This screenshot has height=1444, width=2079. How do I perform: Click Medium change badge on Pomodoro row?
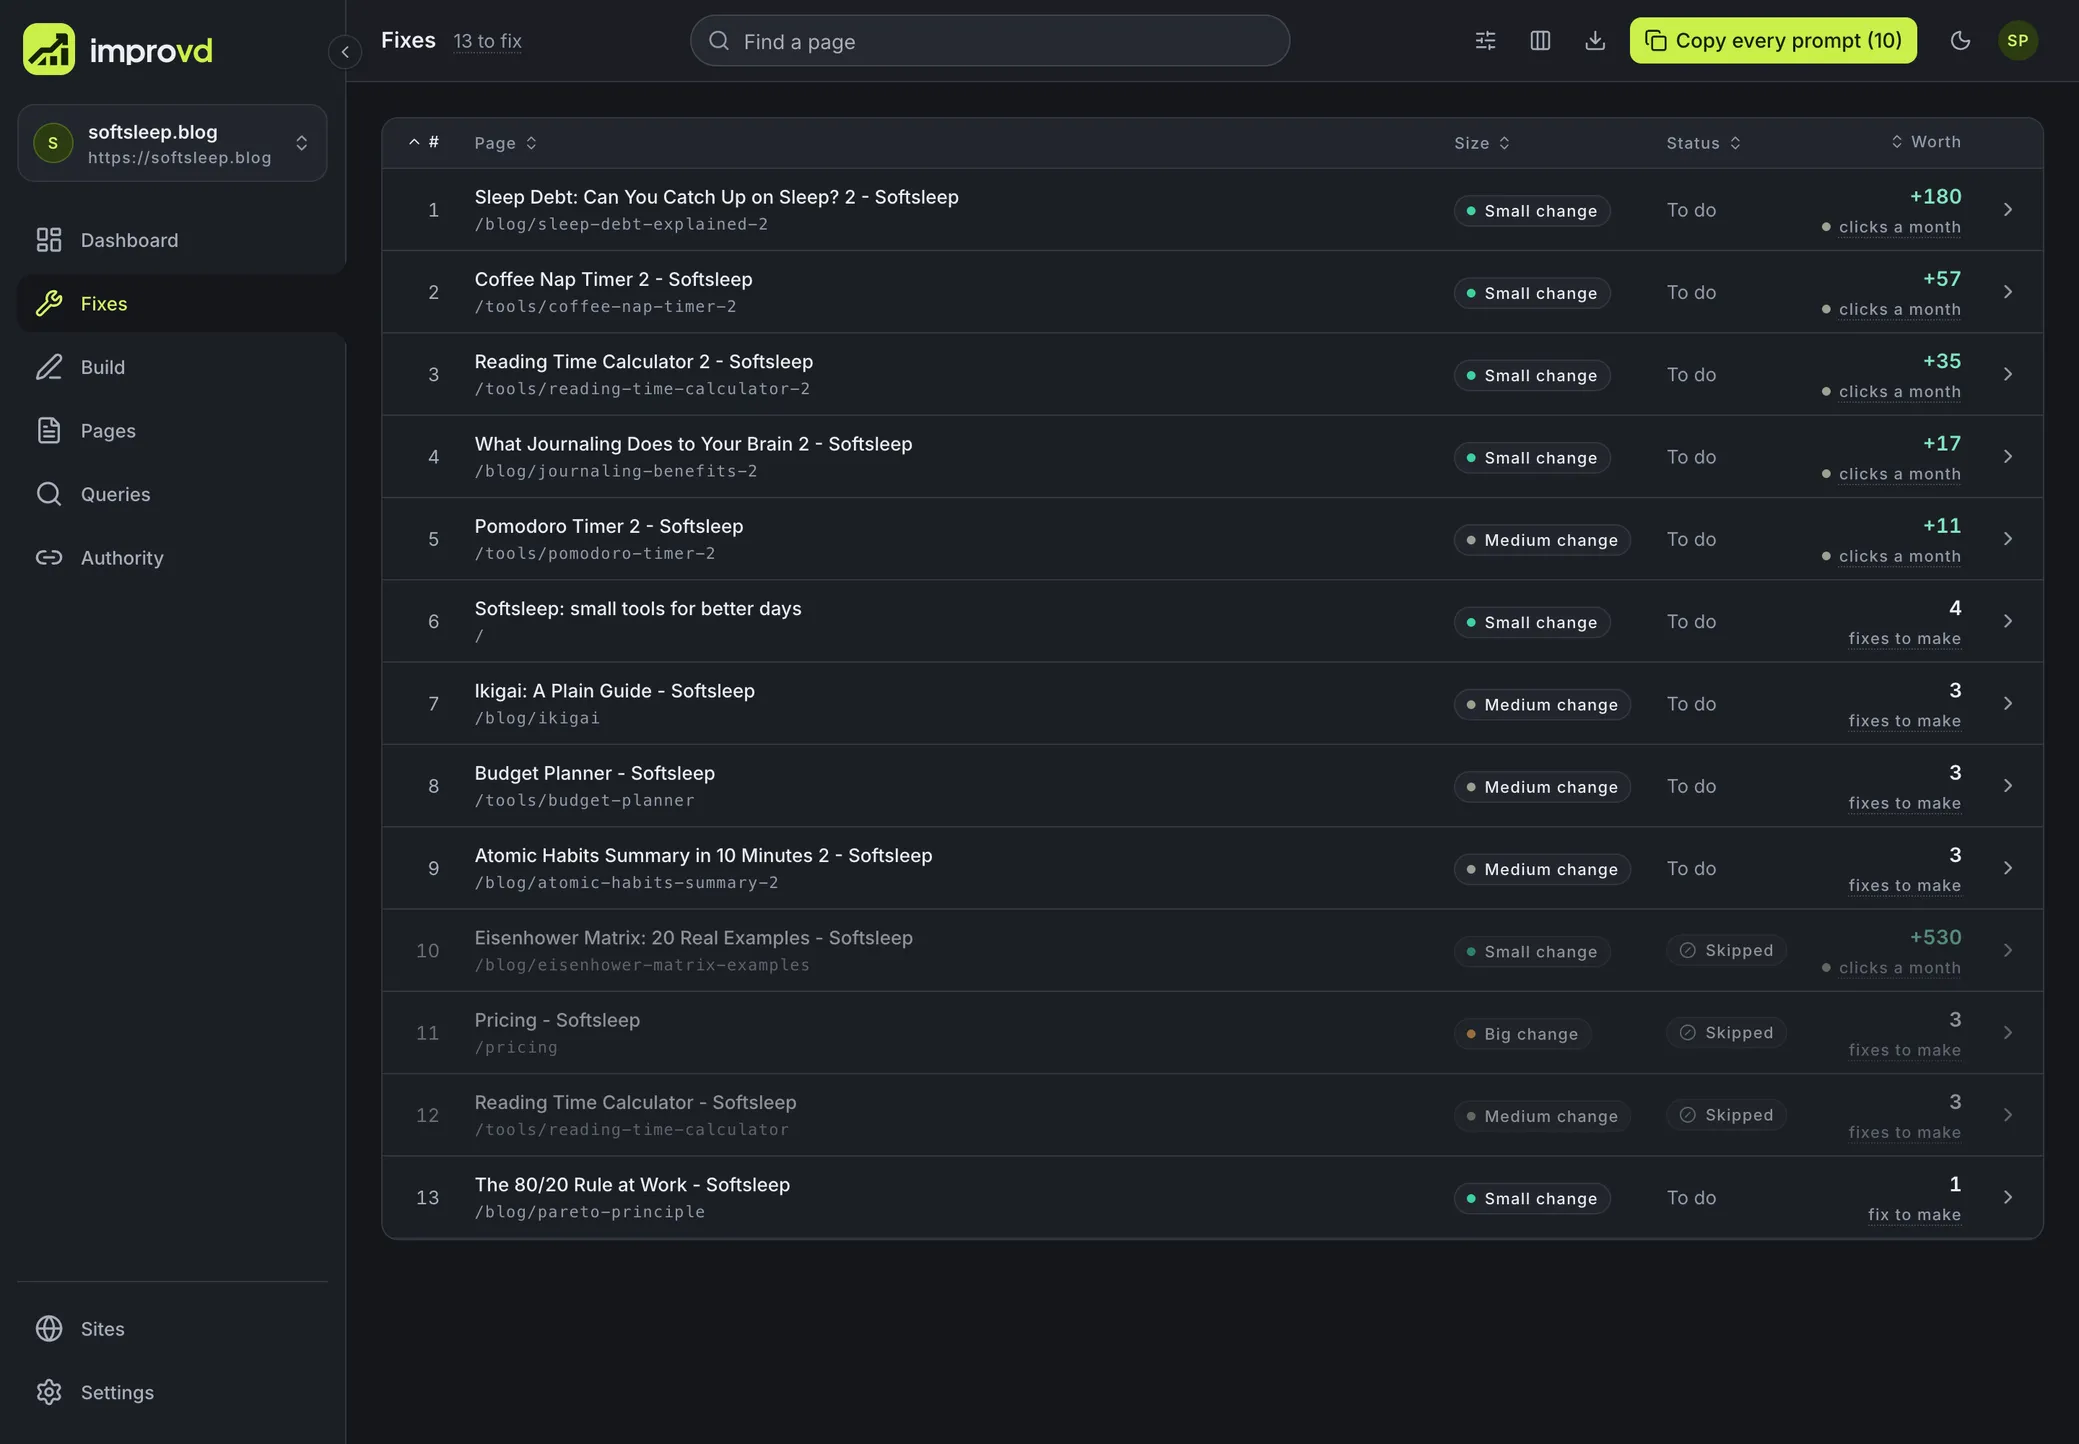(x=1542, y=540)
